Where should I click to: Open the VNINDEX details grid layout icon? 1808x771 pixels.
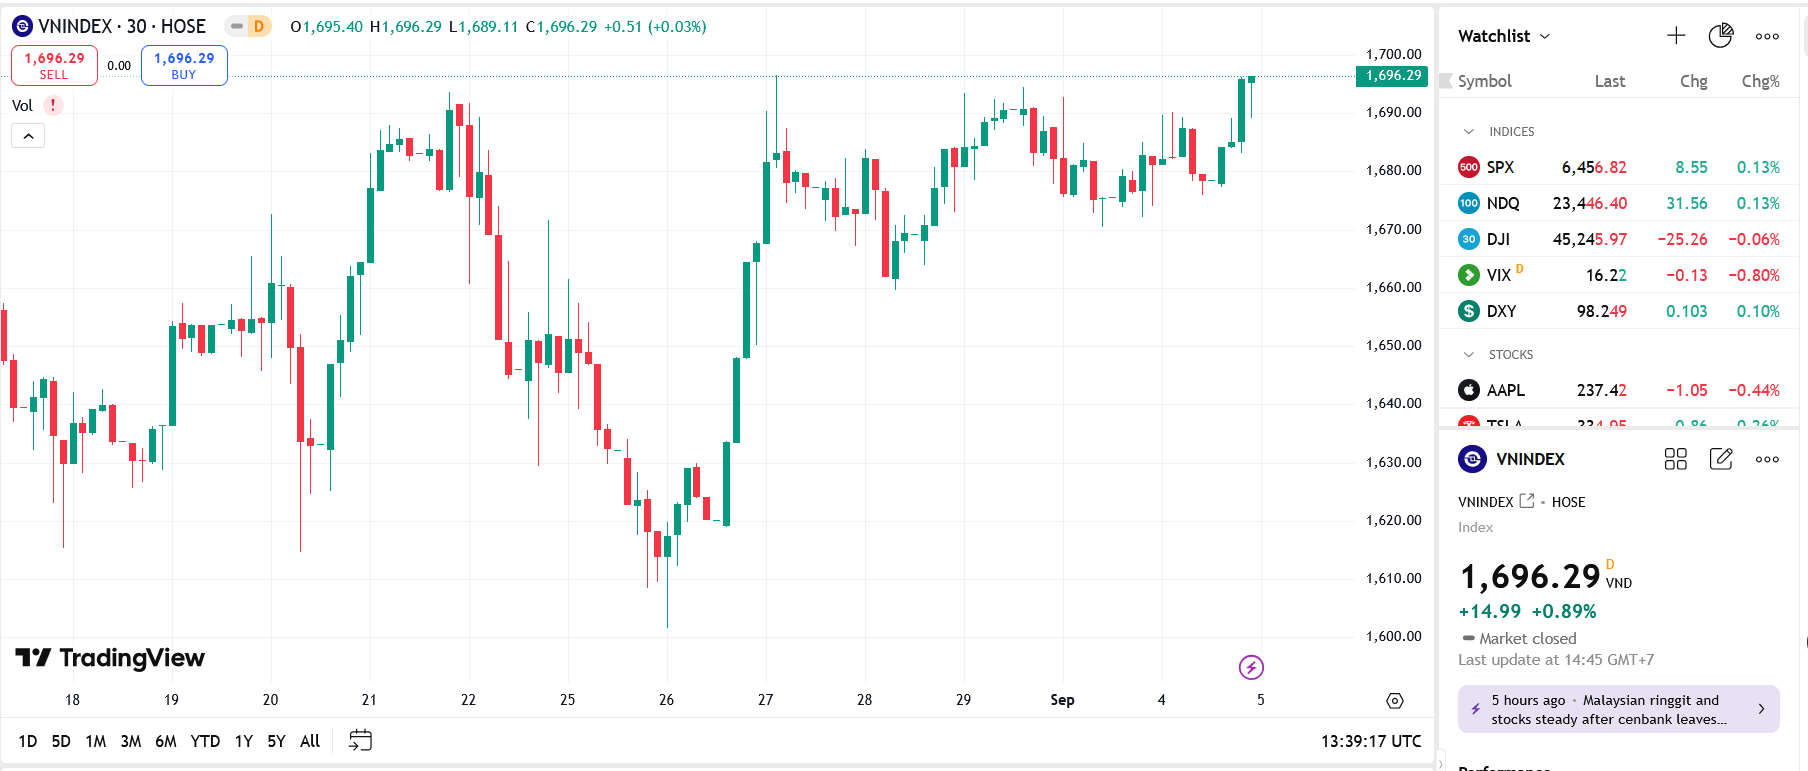[x=1676, y=459]
